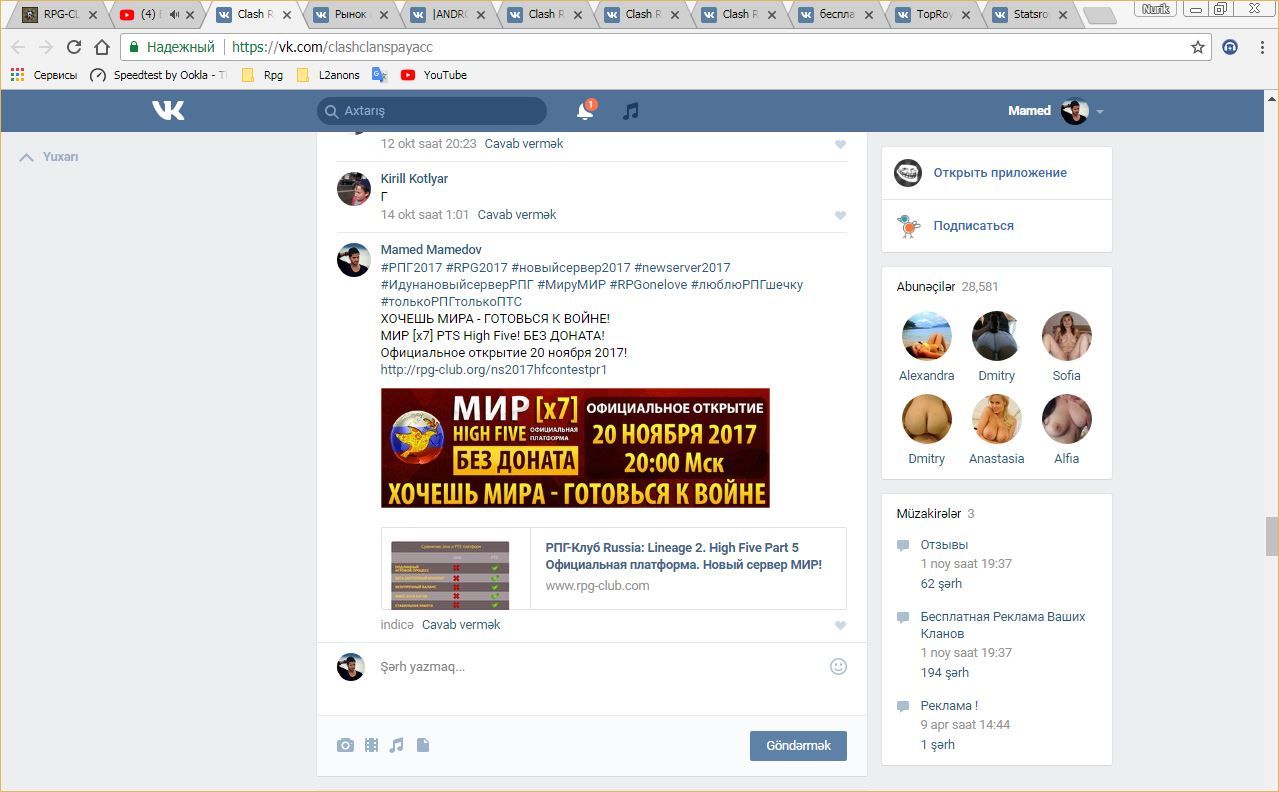
Task: Open the Rpg bookmark folder
Action: tap(262, 75)
